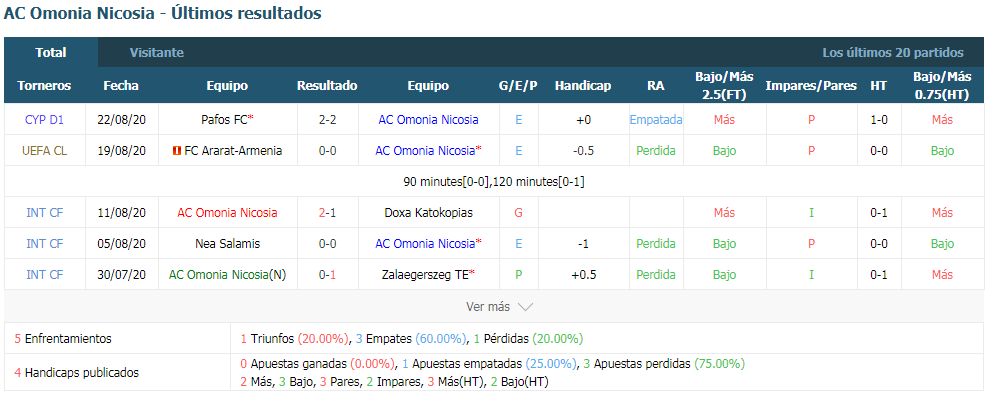Open the 2-1 result against Doxa Katokopias
Screen dimensions: 994x397
click(x=327, y=212)
